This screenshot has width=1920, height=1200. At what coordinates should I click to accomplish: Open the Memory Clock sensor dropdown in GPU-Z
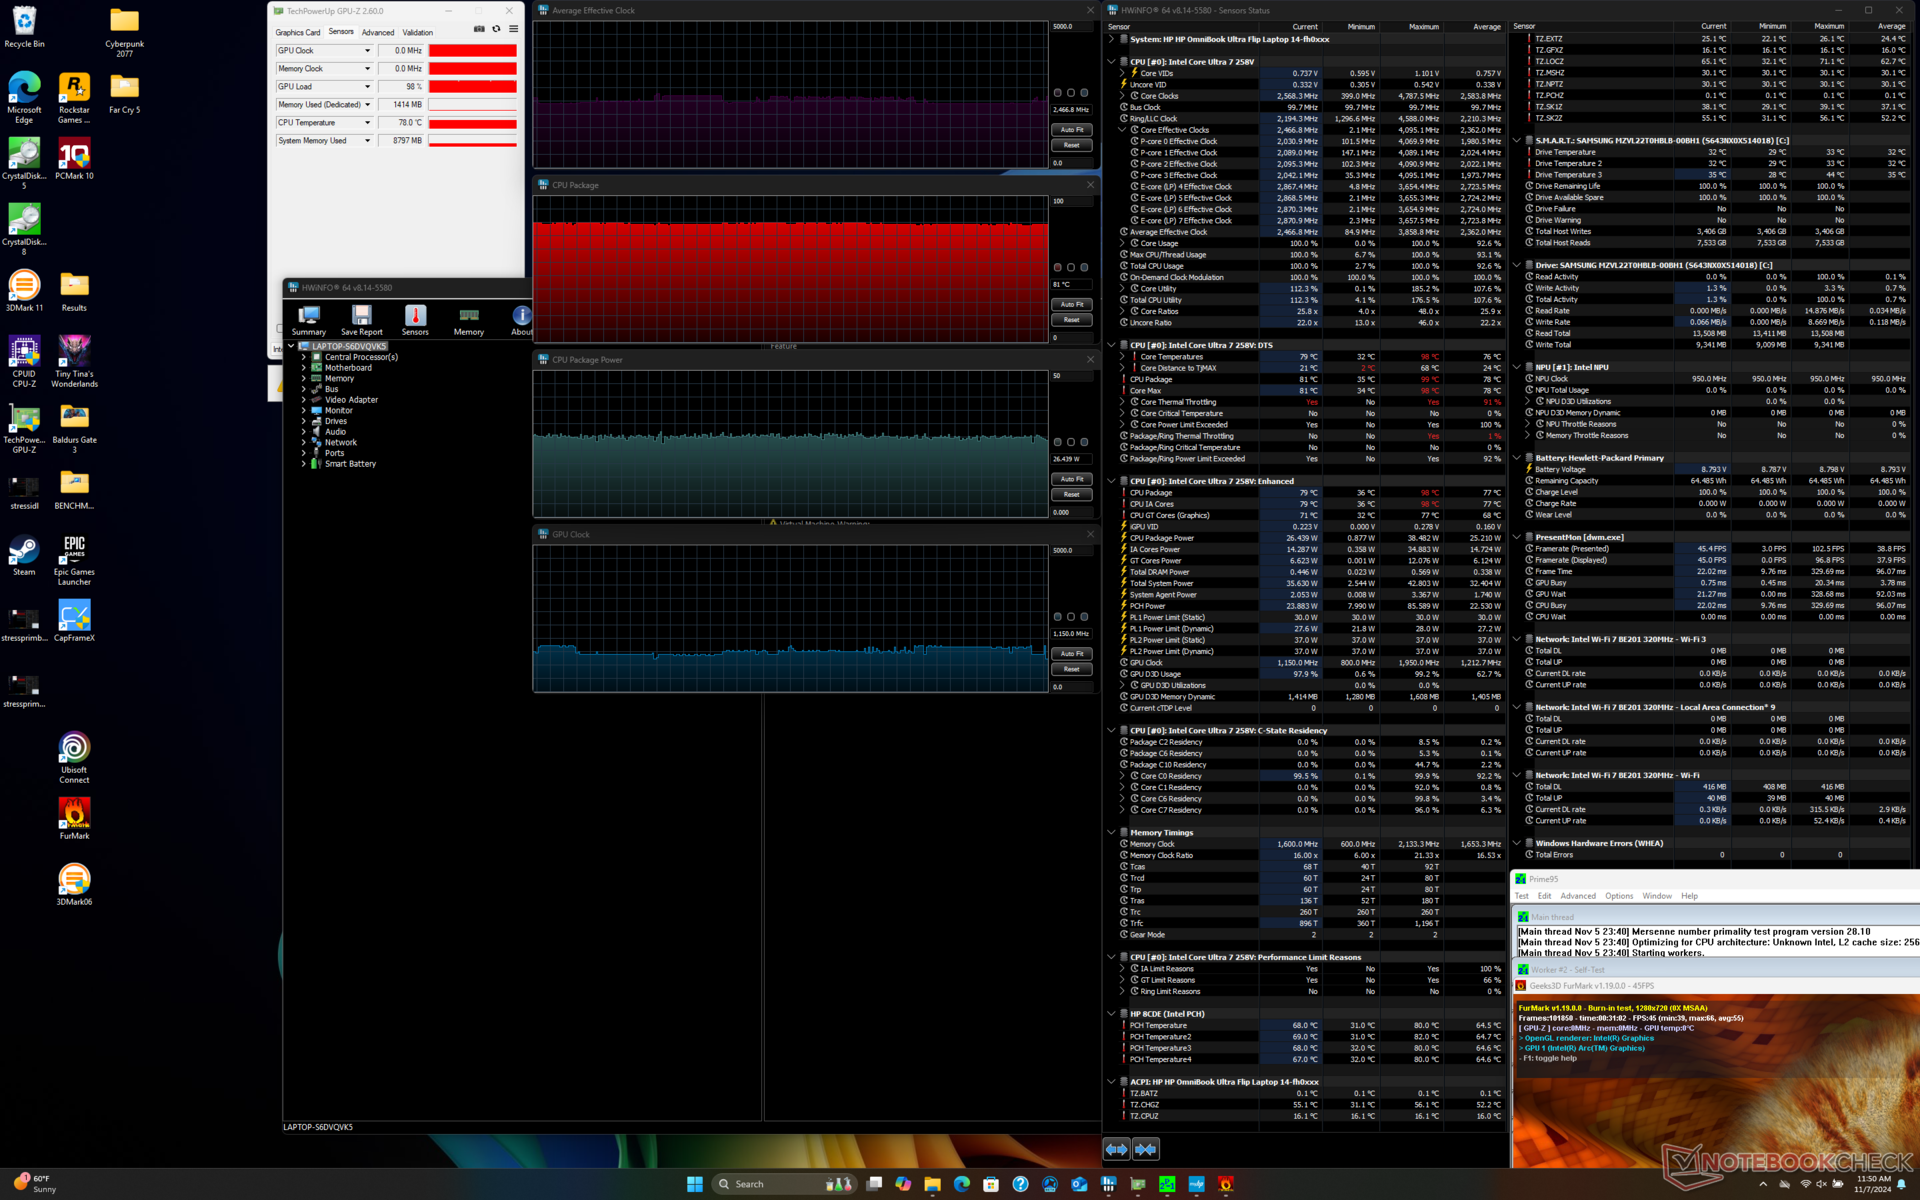[367, 69]
